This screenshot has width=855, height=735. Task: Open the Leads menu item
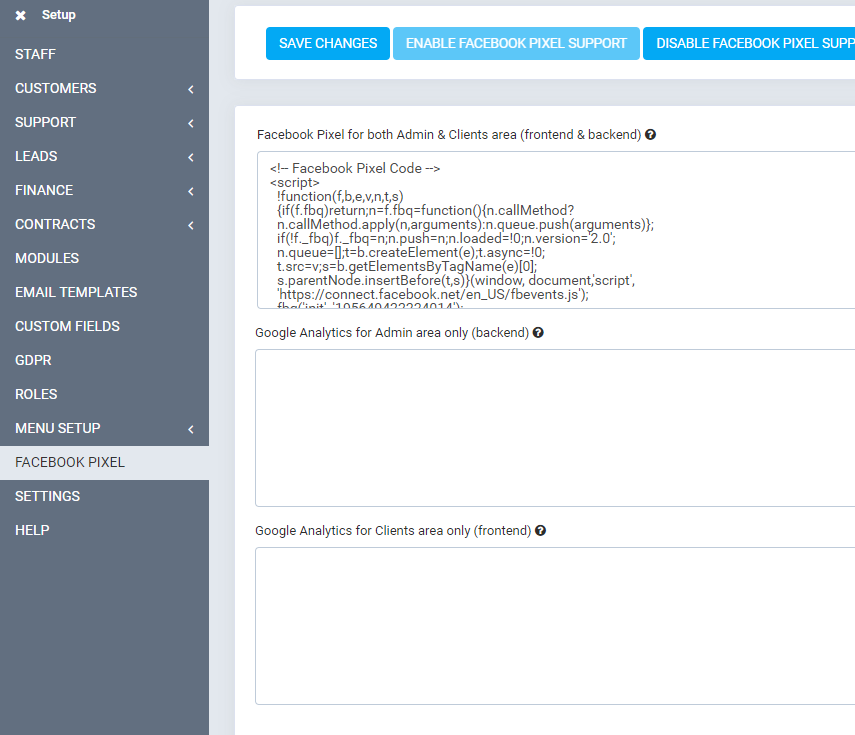click(x=104, y=156)
